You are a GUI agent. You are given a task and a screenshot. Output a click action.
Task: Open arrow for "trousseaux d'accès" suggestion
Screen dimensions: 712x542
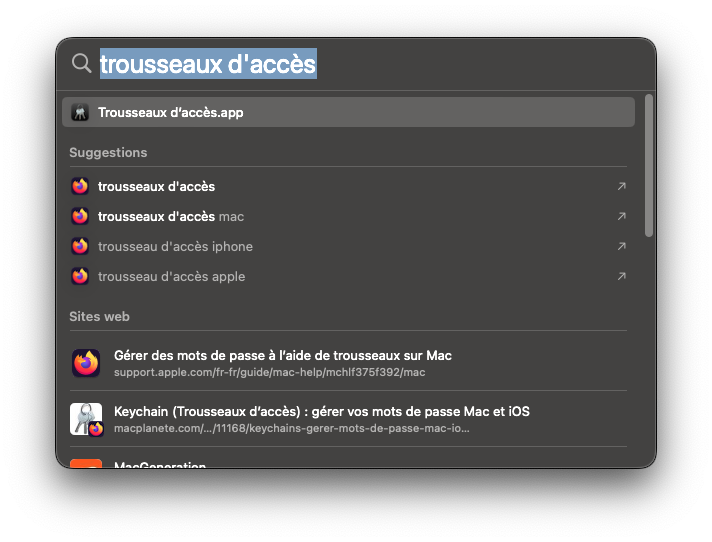tap(621, 186)
